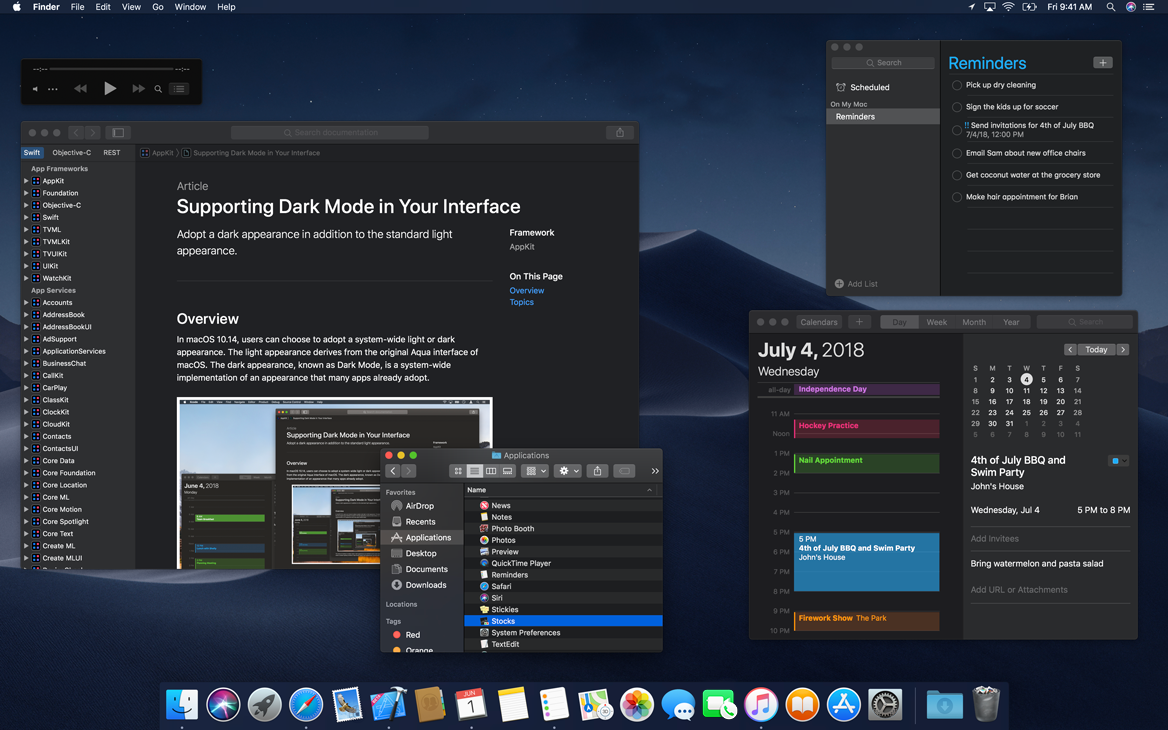Click the Today button in Calendar
This screenshot has height=730, width=1168.
coord(1097,349)
